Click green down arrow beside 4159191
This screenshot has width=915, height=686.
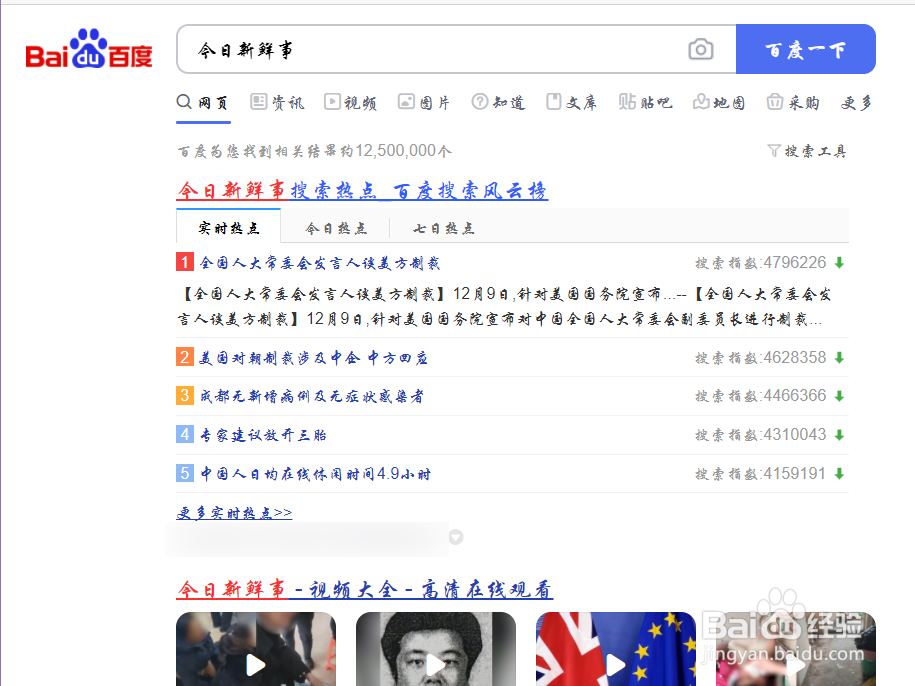coord(839,474)
